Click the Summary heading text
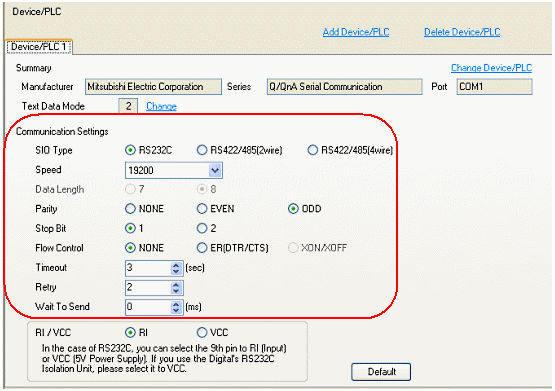The image size is (555, 391). coord(34,68)
